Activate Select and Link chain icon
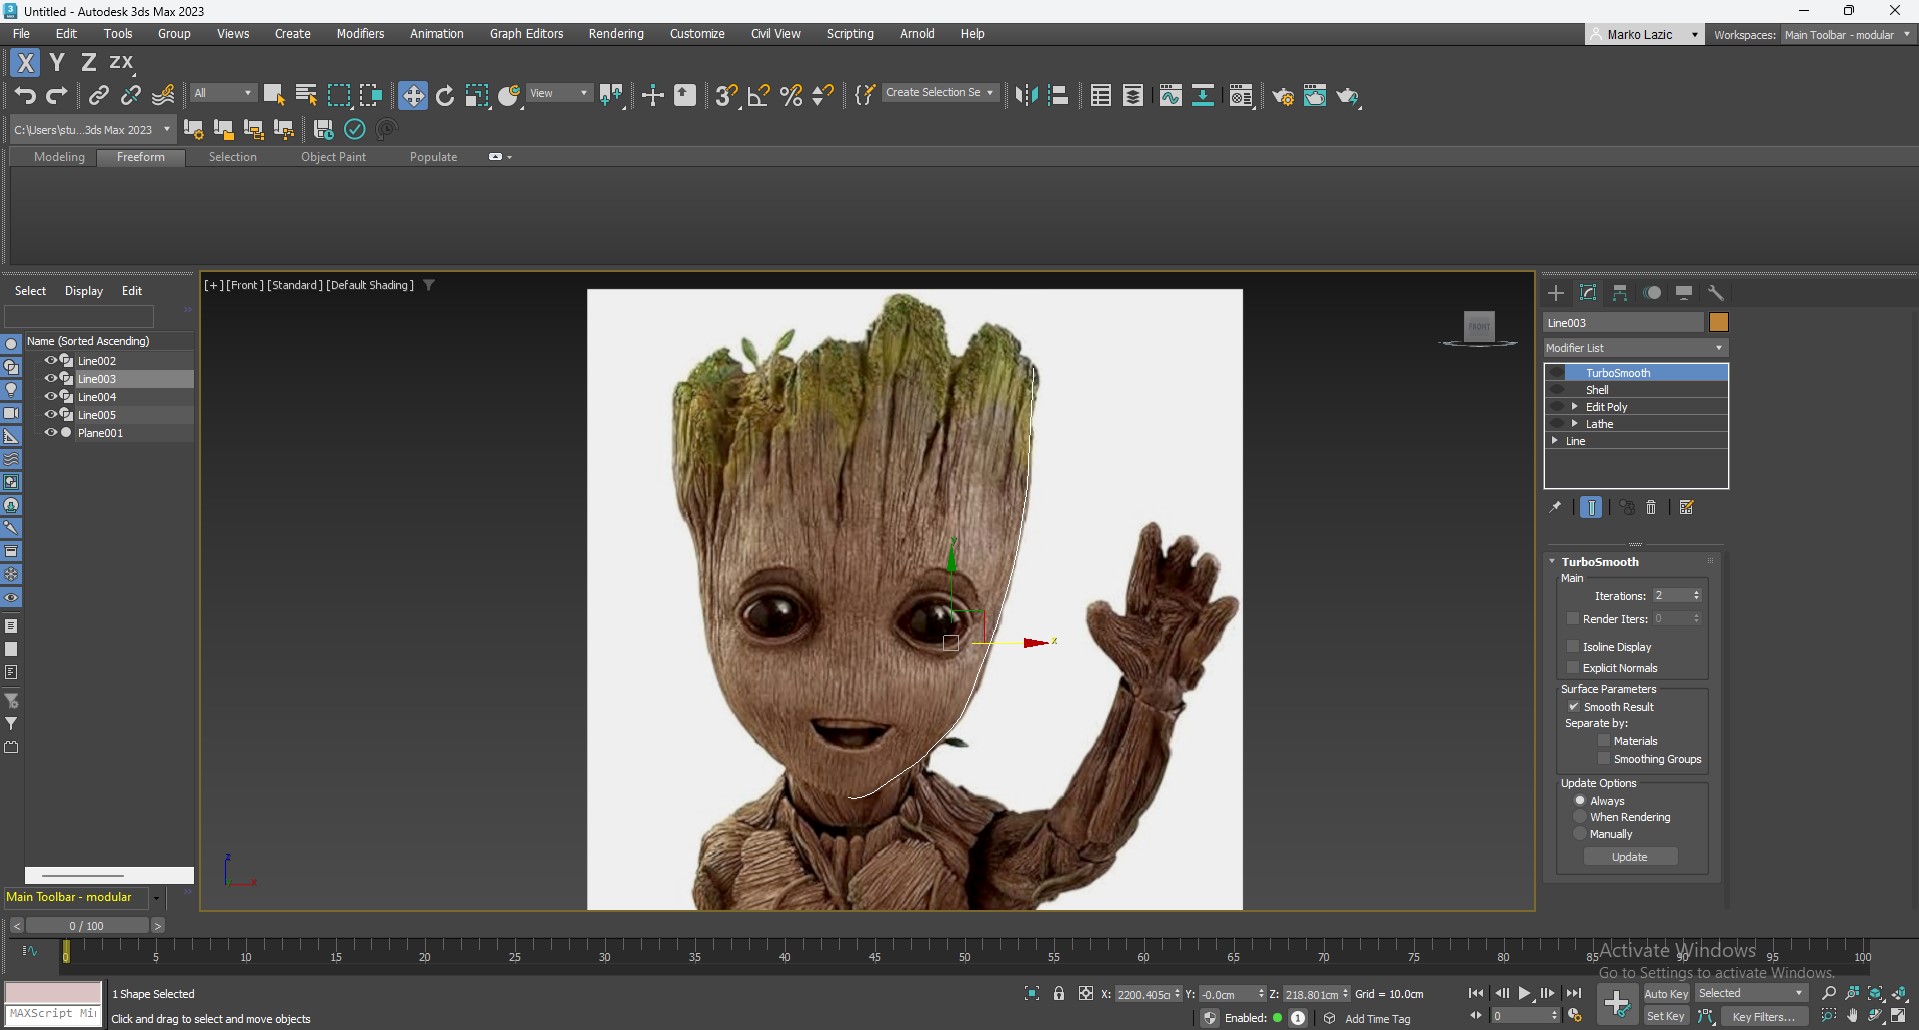This screenshot has width=1919, height=1030. (x=98, y=95)
